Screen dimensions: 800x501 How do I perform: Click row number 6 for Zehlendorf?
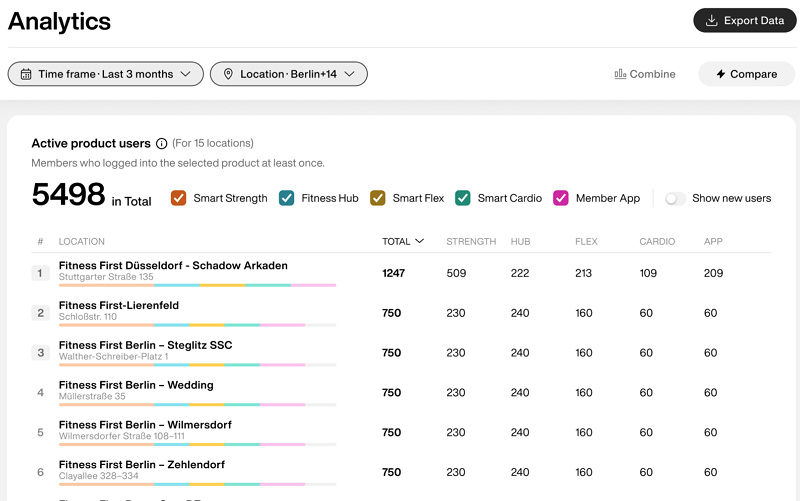click(x=40, y=472)
